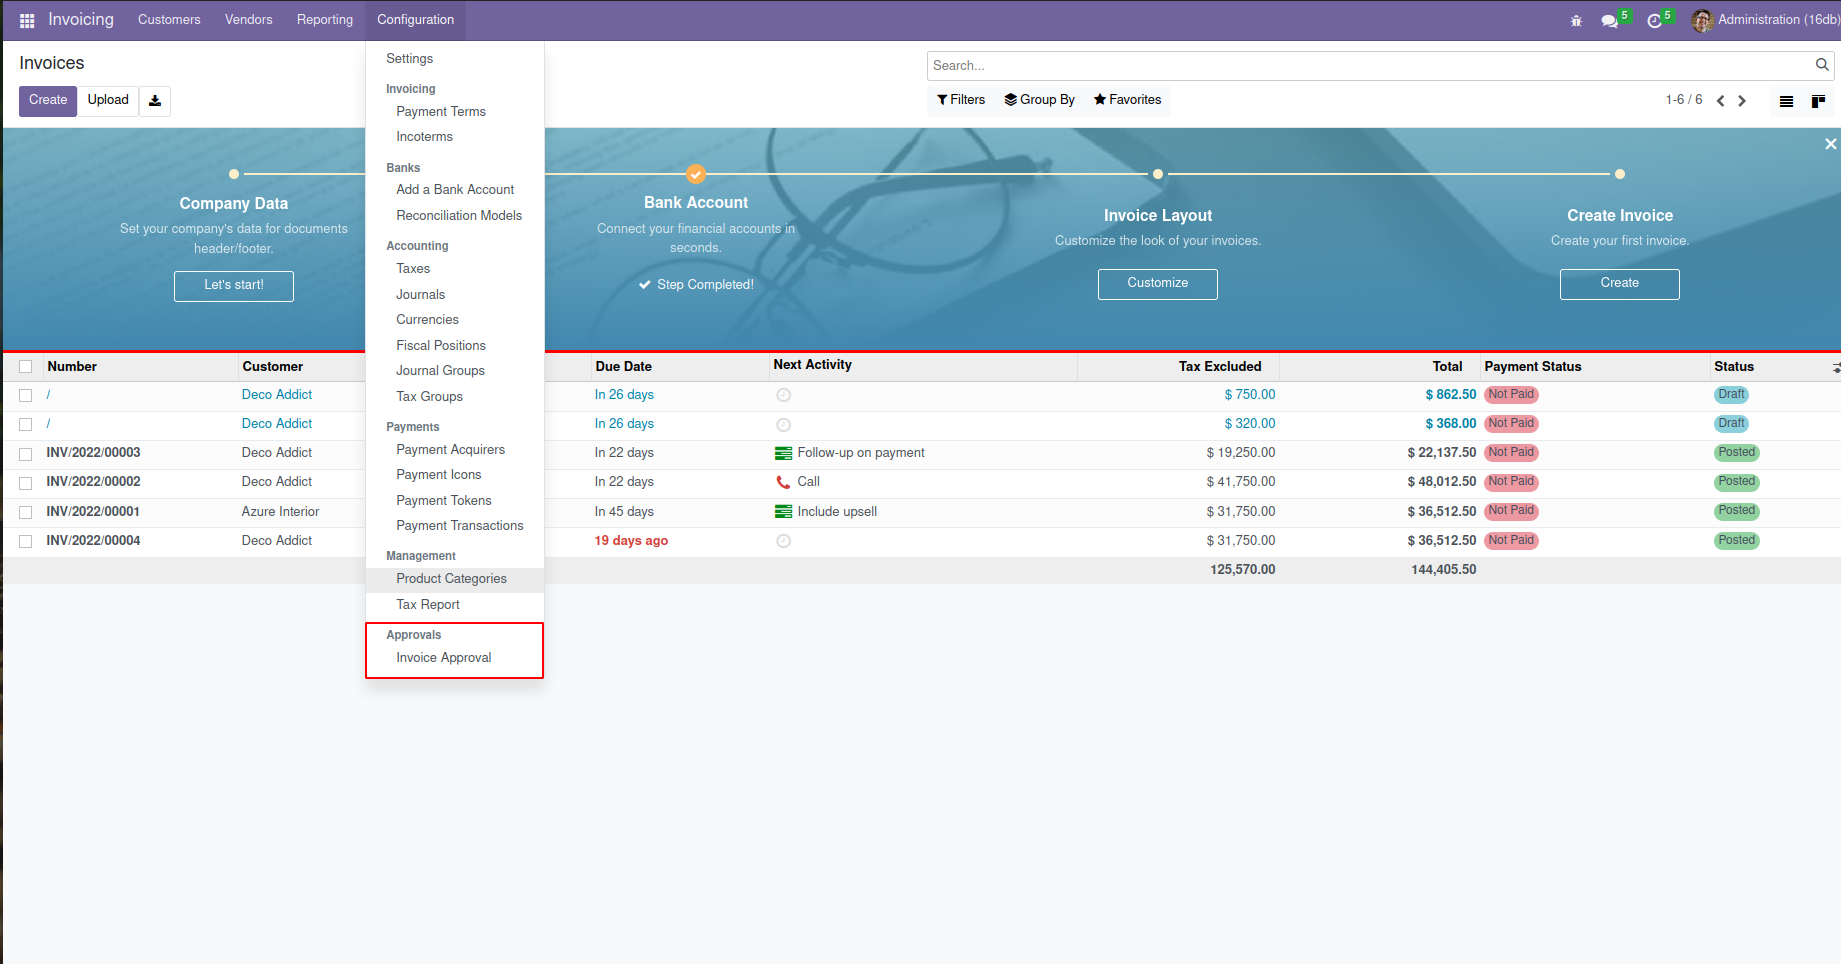The width and height of the screenshot is (1841, 964).
Task: Click the Call phone activity icon
Action: [x=784, y=482]
